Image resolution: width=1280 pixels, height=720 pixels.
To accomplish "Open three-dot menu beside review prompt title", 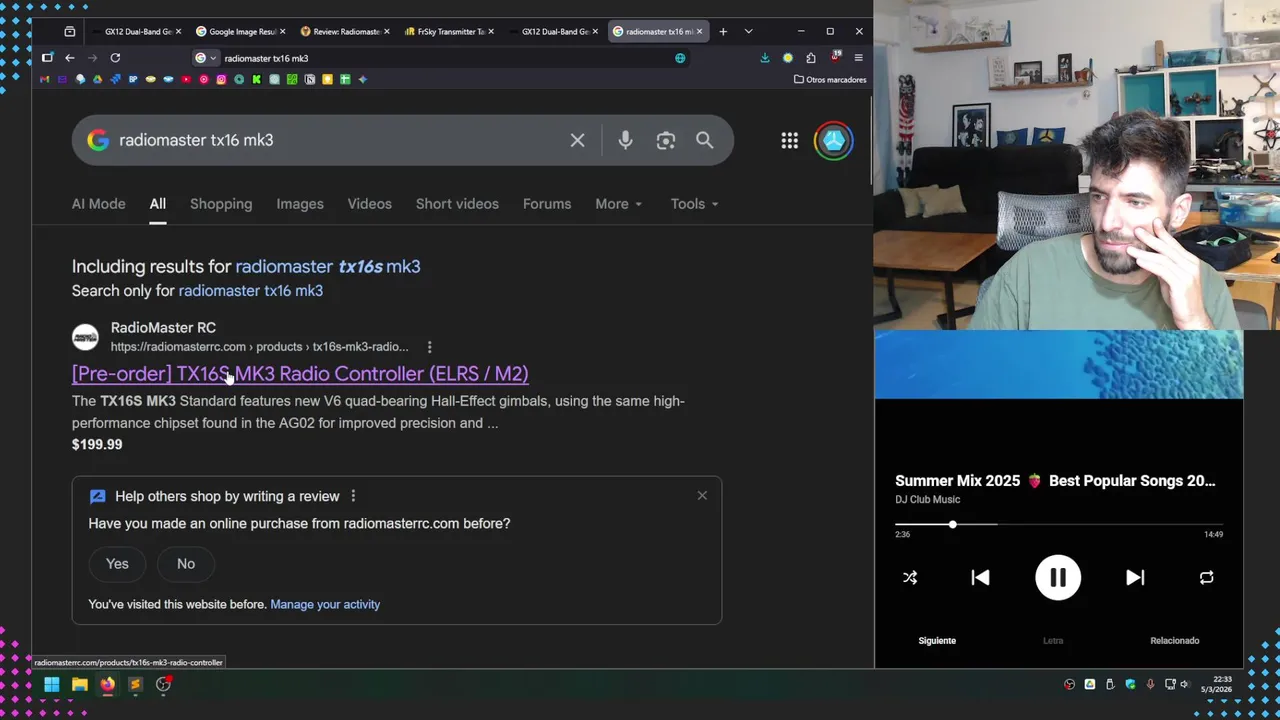I will pos(353,496).
